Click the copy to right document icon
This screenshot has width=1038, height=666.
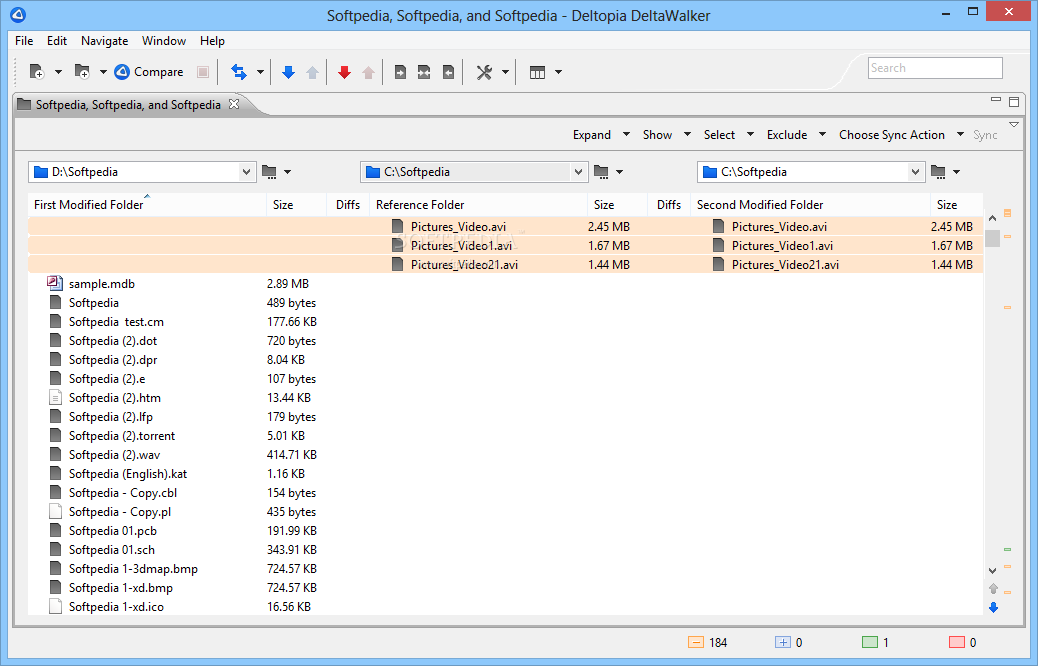point(400,71)
